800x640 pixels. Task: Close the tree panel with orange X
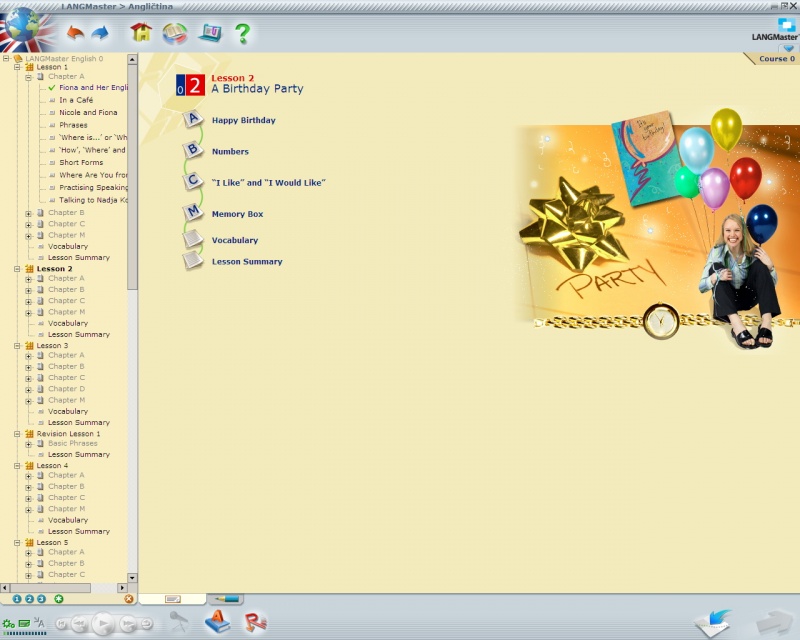pyautogui.click(x=129, y=599)
